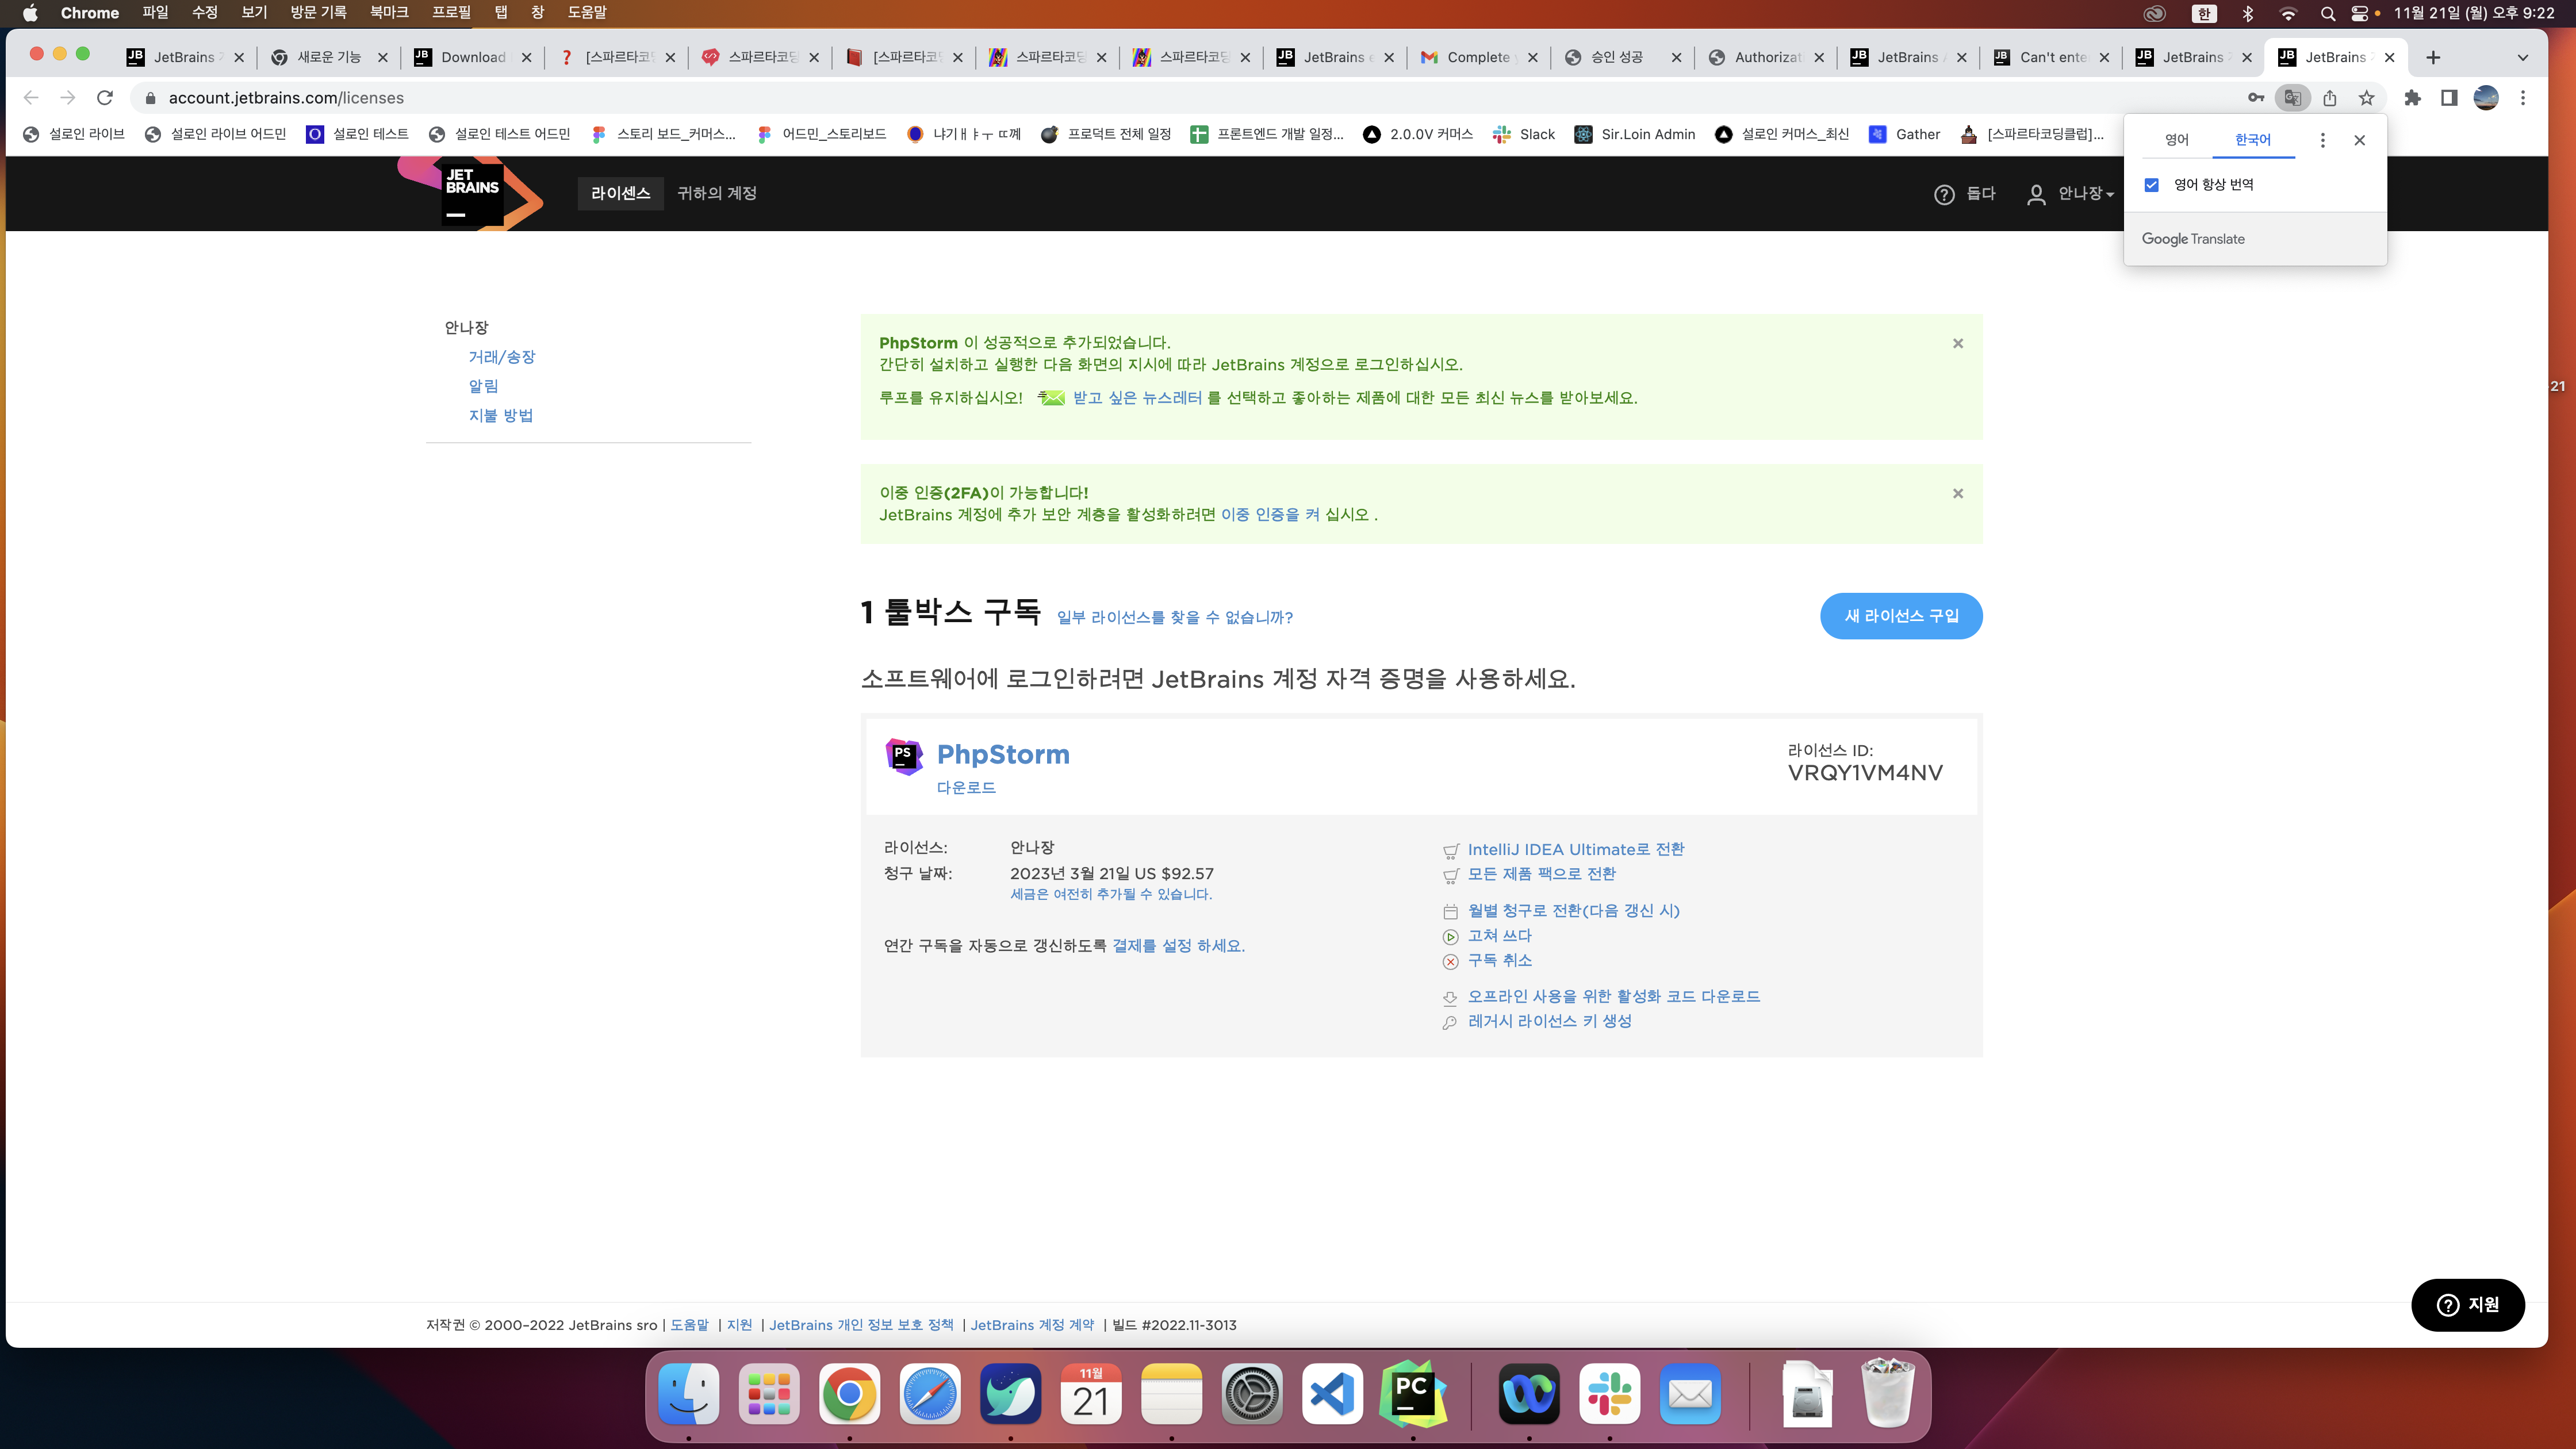Image resolution: width=2576 pixels, height=1449 pixels.
Task: Open the Chrome 북마크 menu
Action: click(x=389, y=13)
